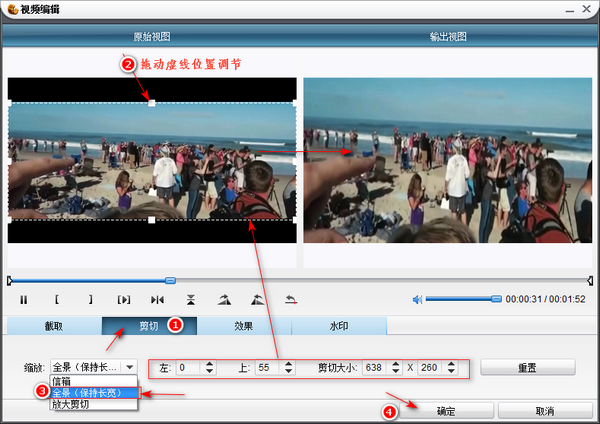Pause the video playback

[24, 300]
